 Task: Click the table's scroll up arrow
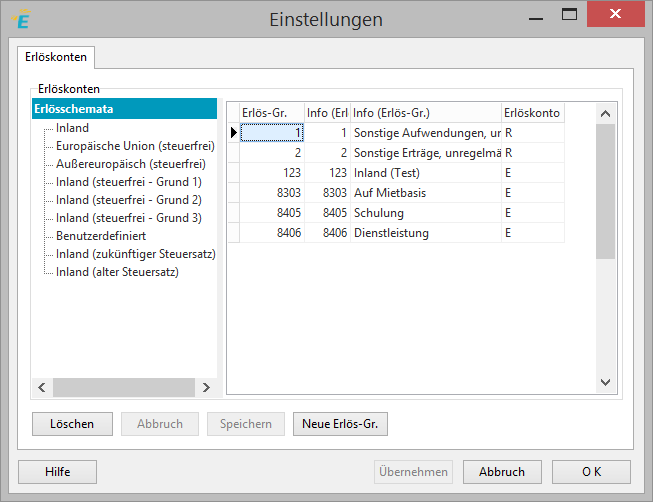pos(606,113)
